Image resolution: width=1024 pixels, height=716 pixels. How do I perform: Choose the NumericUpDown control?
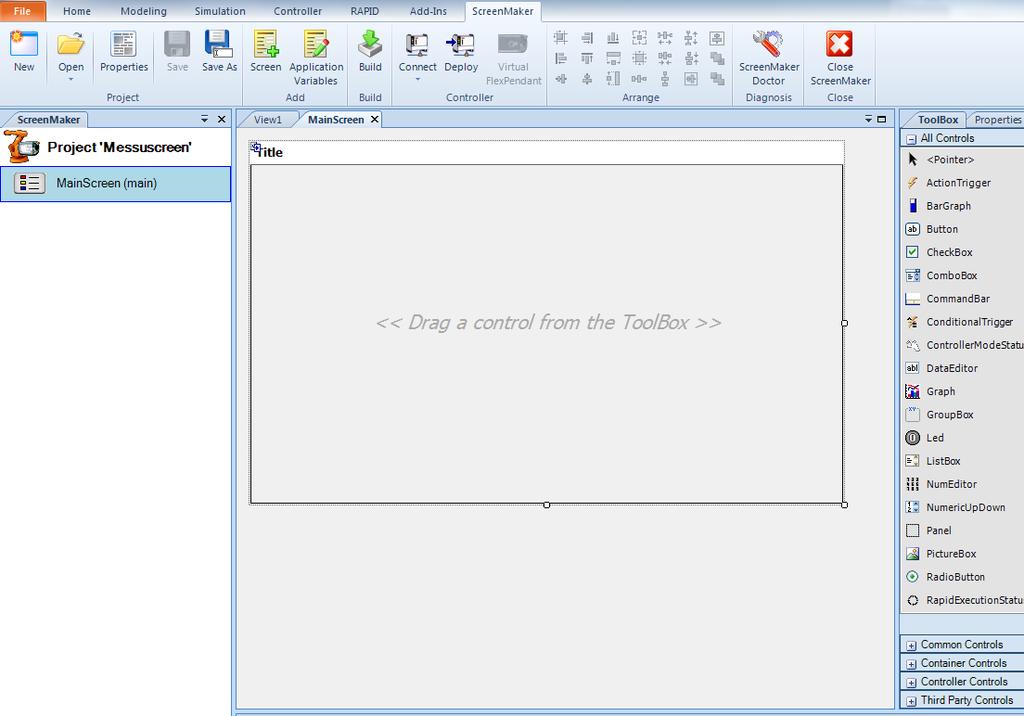[965, 508]
